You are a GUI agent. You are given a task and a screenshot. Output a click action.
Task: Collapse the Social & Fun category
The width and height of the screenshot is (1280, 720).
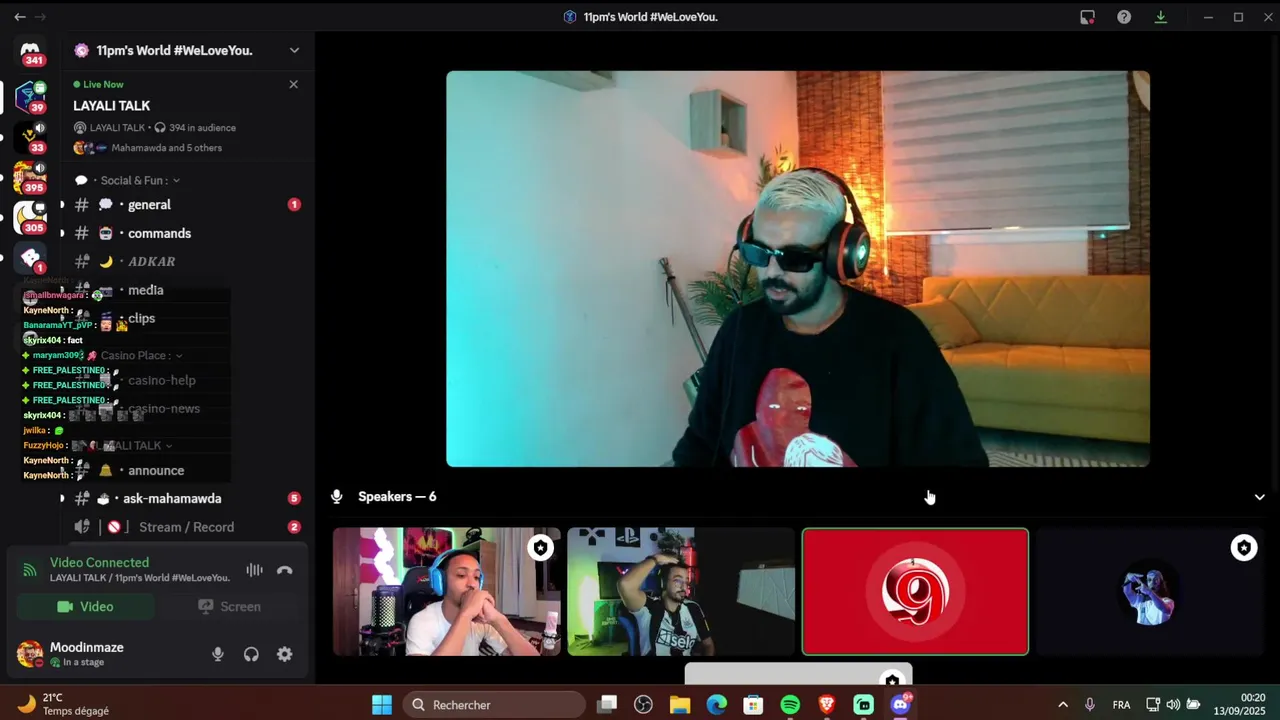point(139,180)
